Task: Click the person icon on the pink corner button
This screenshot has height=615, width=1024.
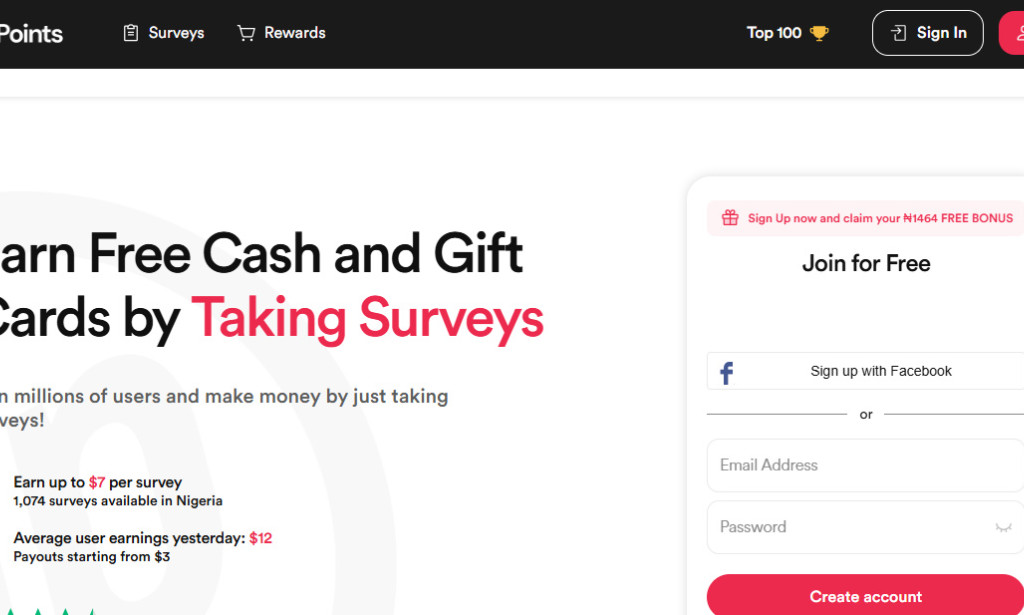Action: pyautogui.click(x=1018, y=32)
